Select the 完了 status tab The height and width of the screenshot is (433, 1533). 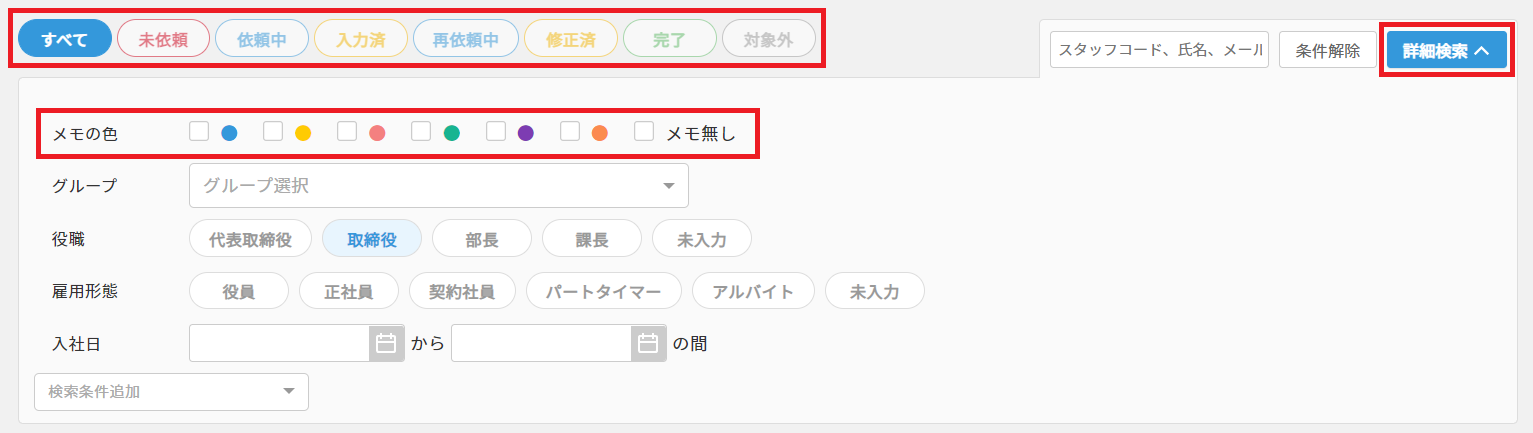669,39
